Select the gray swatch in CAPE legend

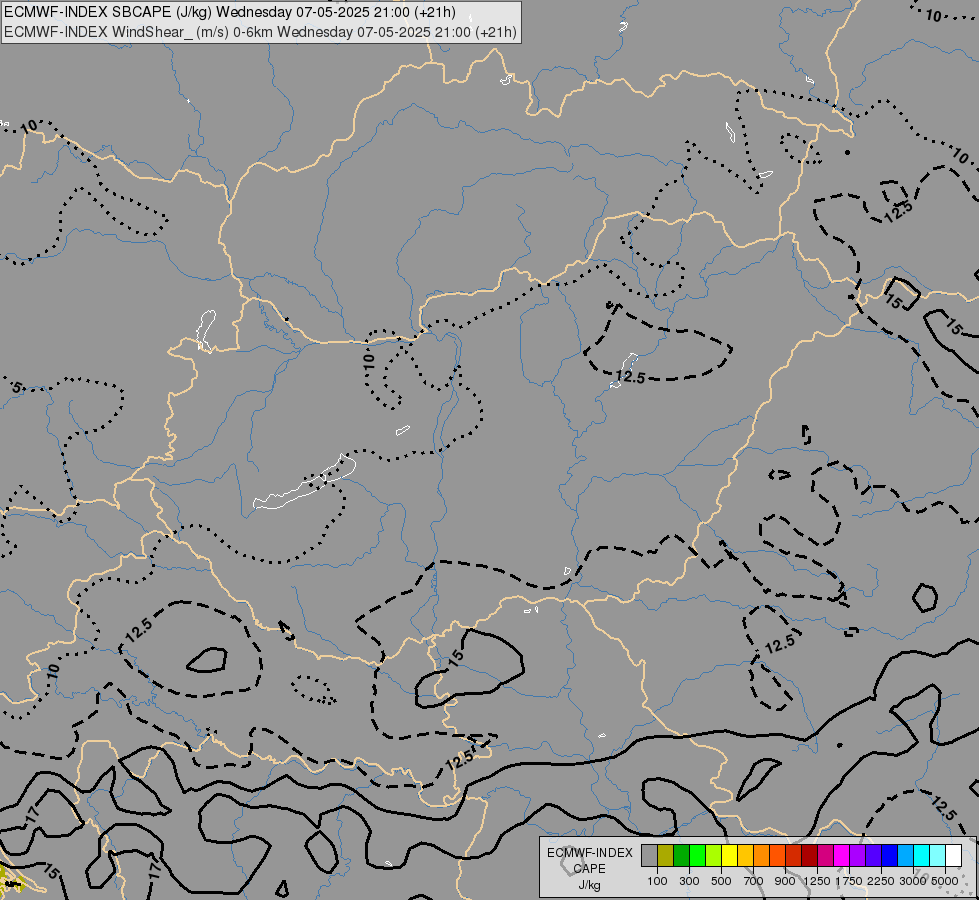pyautogui.click(x=649, y=855)
